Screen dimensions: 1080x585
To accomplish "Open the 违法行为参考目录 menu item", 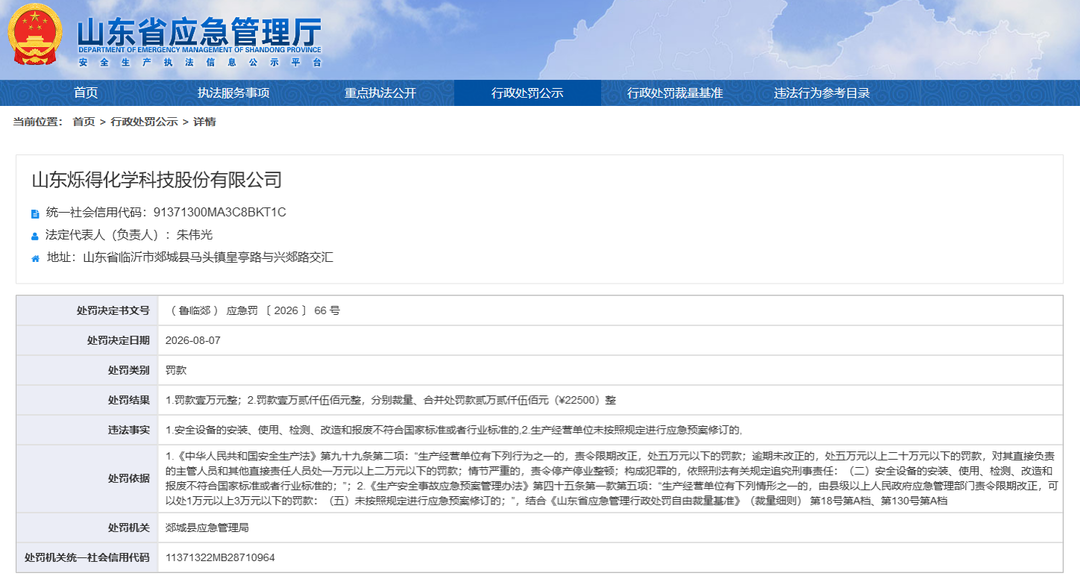I will (x=822, y=93).
